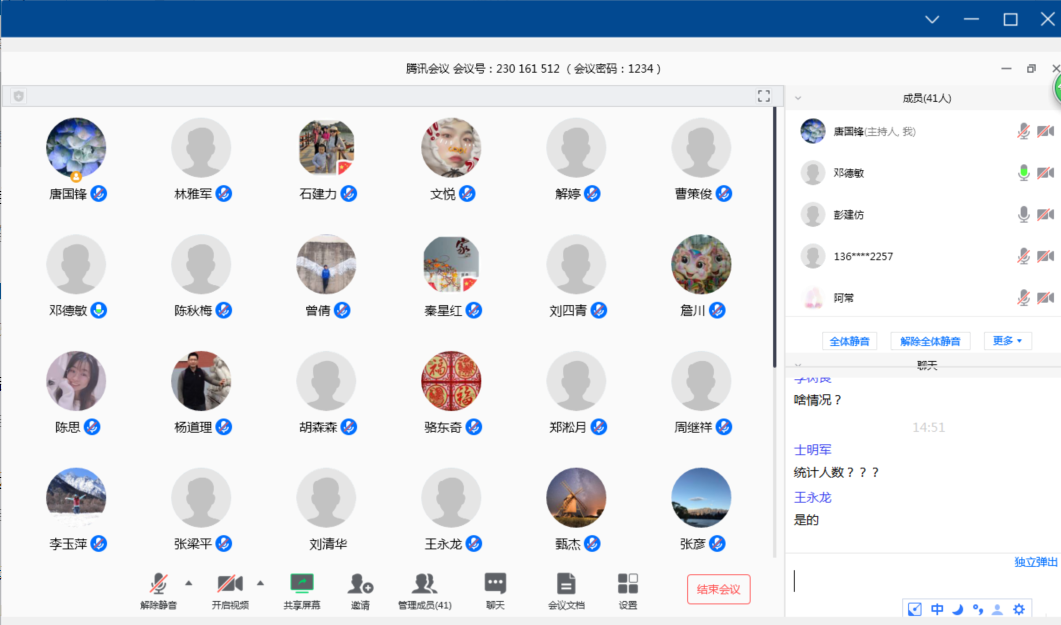The width and height of the screenshot is (1061, 625).
Task: Pop out the chat with 独立弹出
Action: pyautogui.click(x=1036, y=561)
